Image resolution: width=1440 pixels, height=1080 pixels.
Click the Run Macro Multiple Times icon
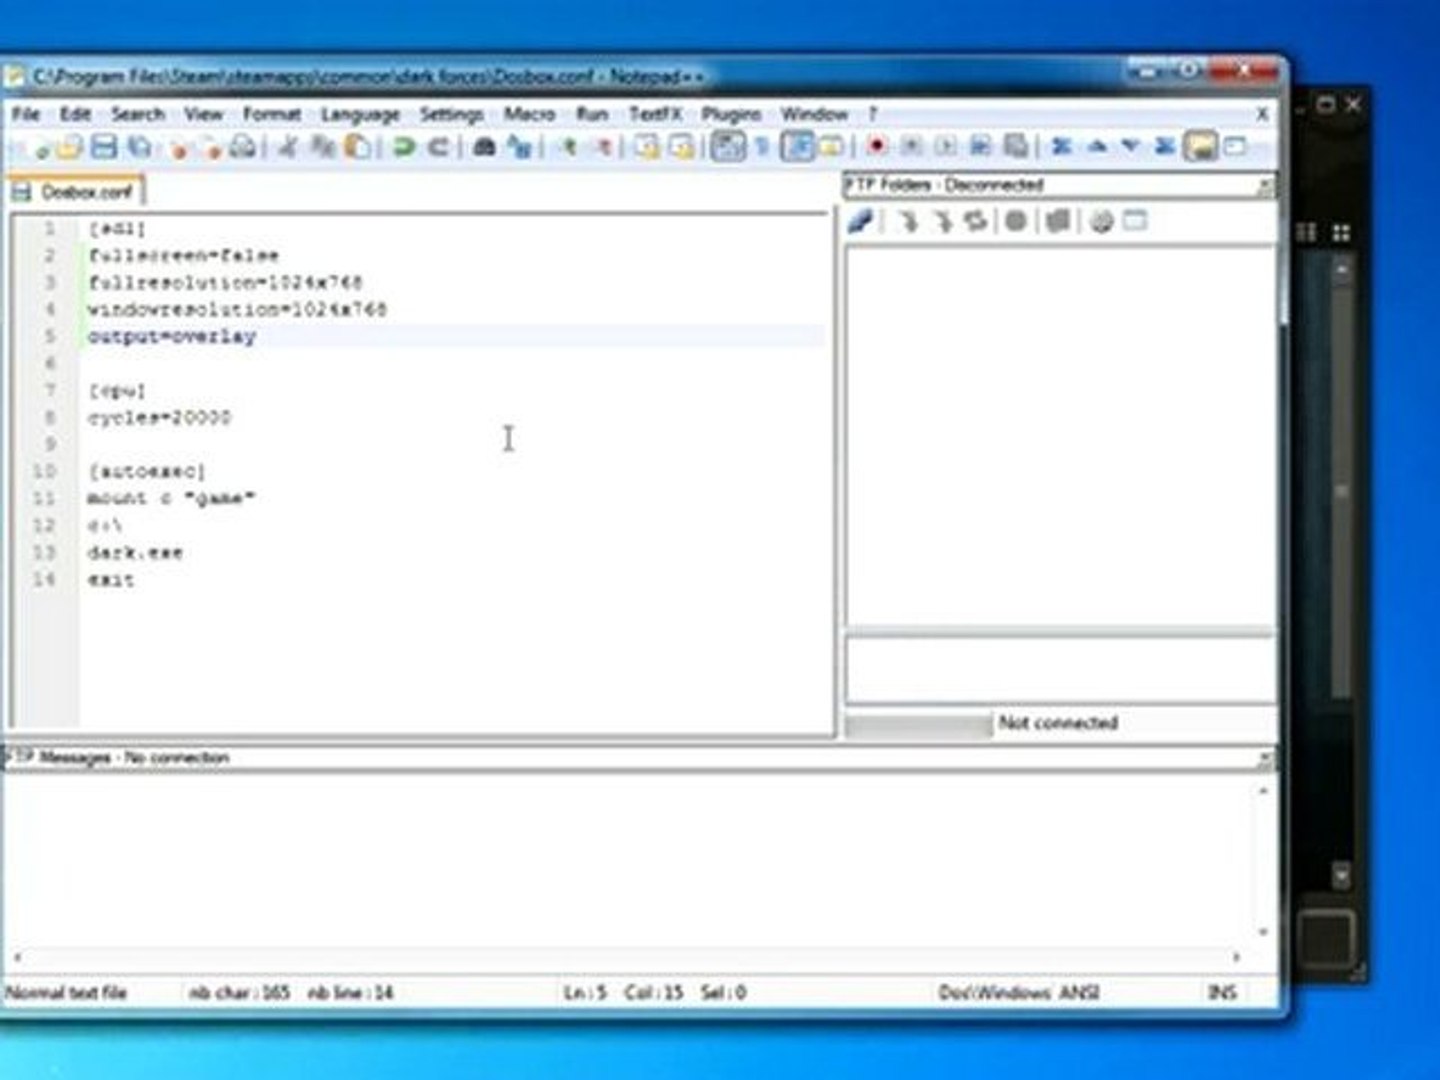click(x=981, y=147)
